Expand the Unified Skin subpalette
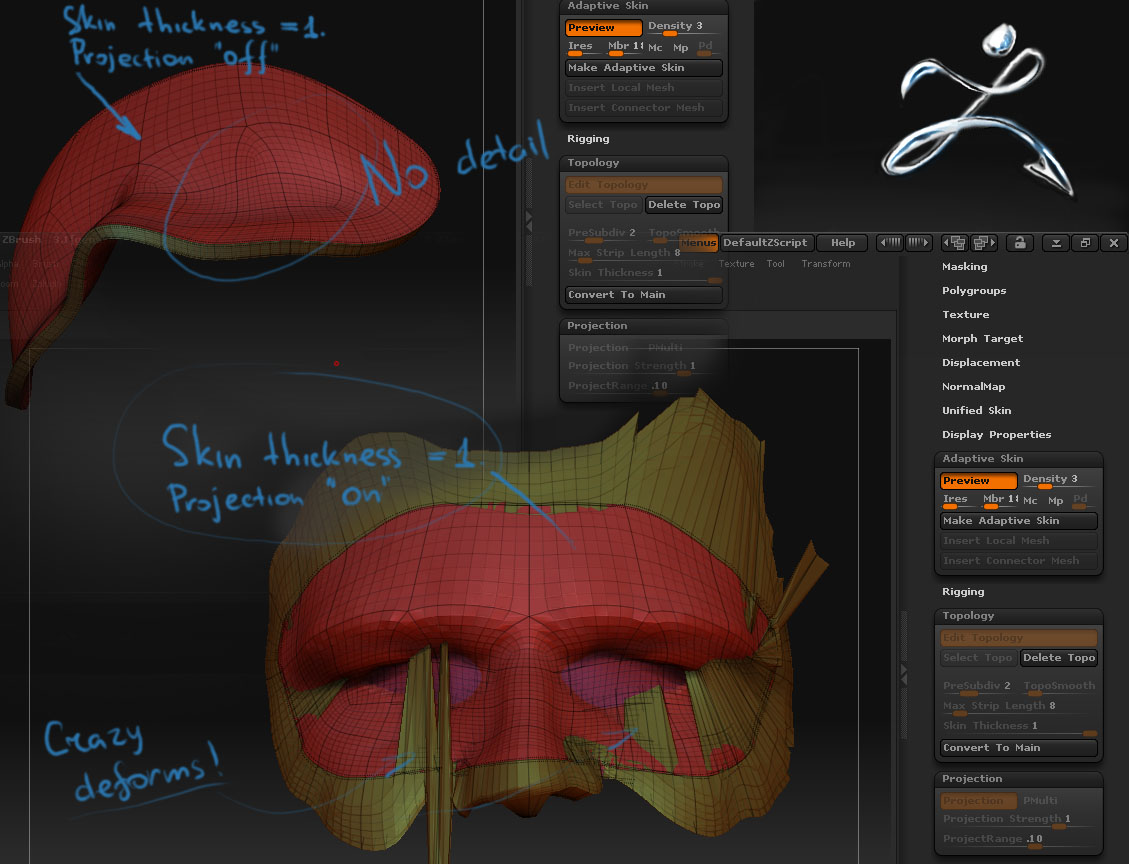This screenshot has height=864, width=1129. (976, 410)
